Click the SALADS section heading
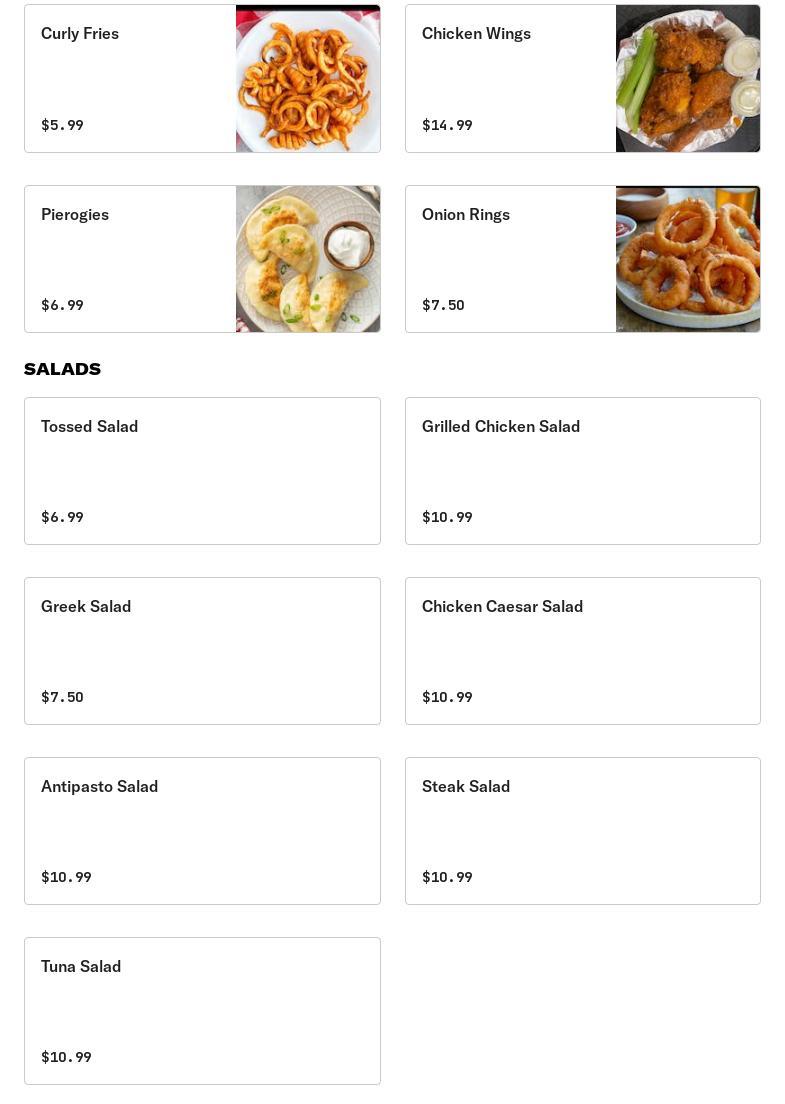Viewport: 785px width, 1104px height. point(63,369)
